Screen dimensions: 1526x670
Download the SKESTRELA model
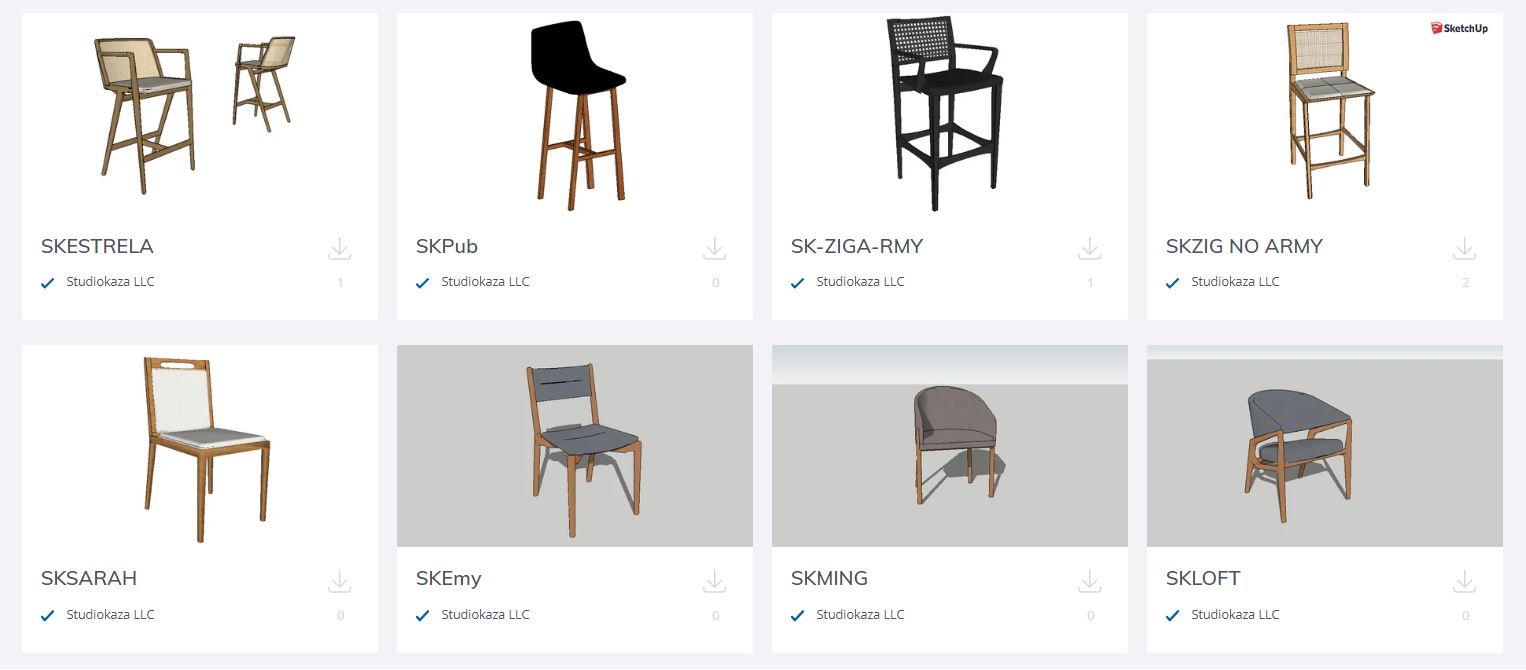click(340, 248)
